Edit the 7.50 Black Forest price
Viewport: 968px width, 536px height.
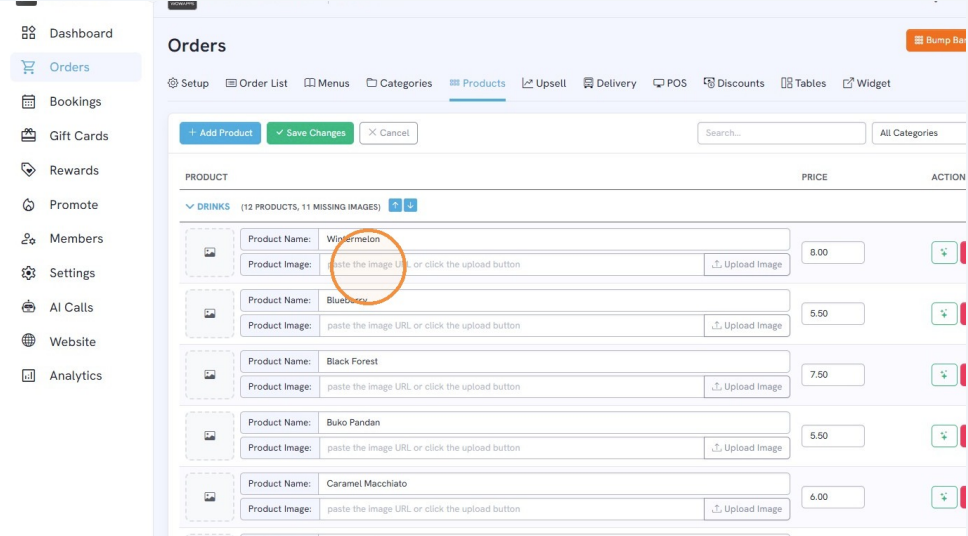(833, 374)
